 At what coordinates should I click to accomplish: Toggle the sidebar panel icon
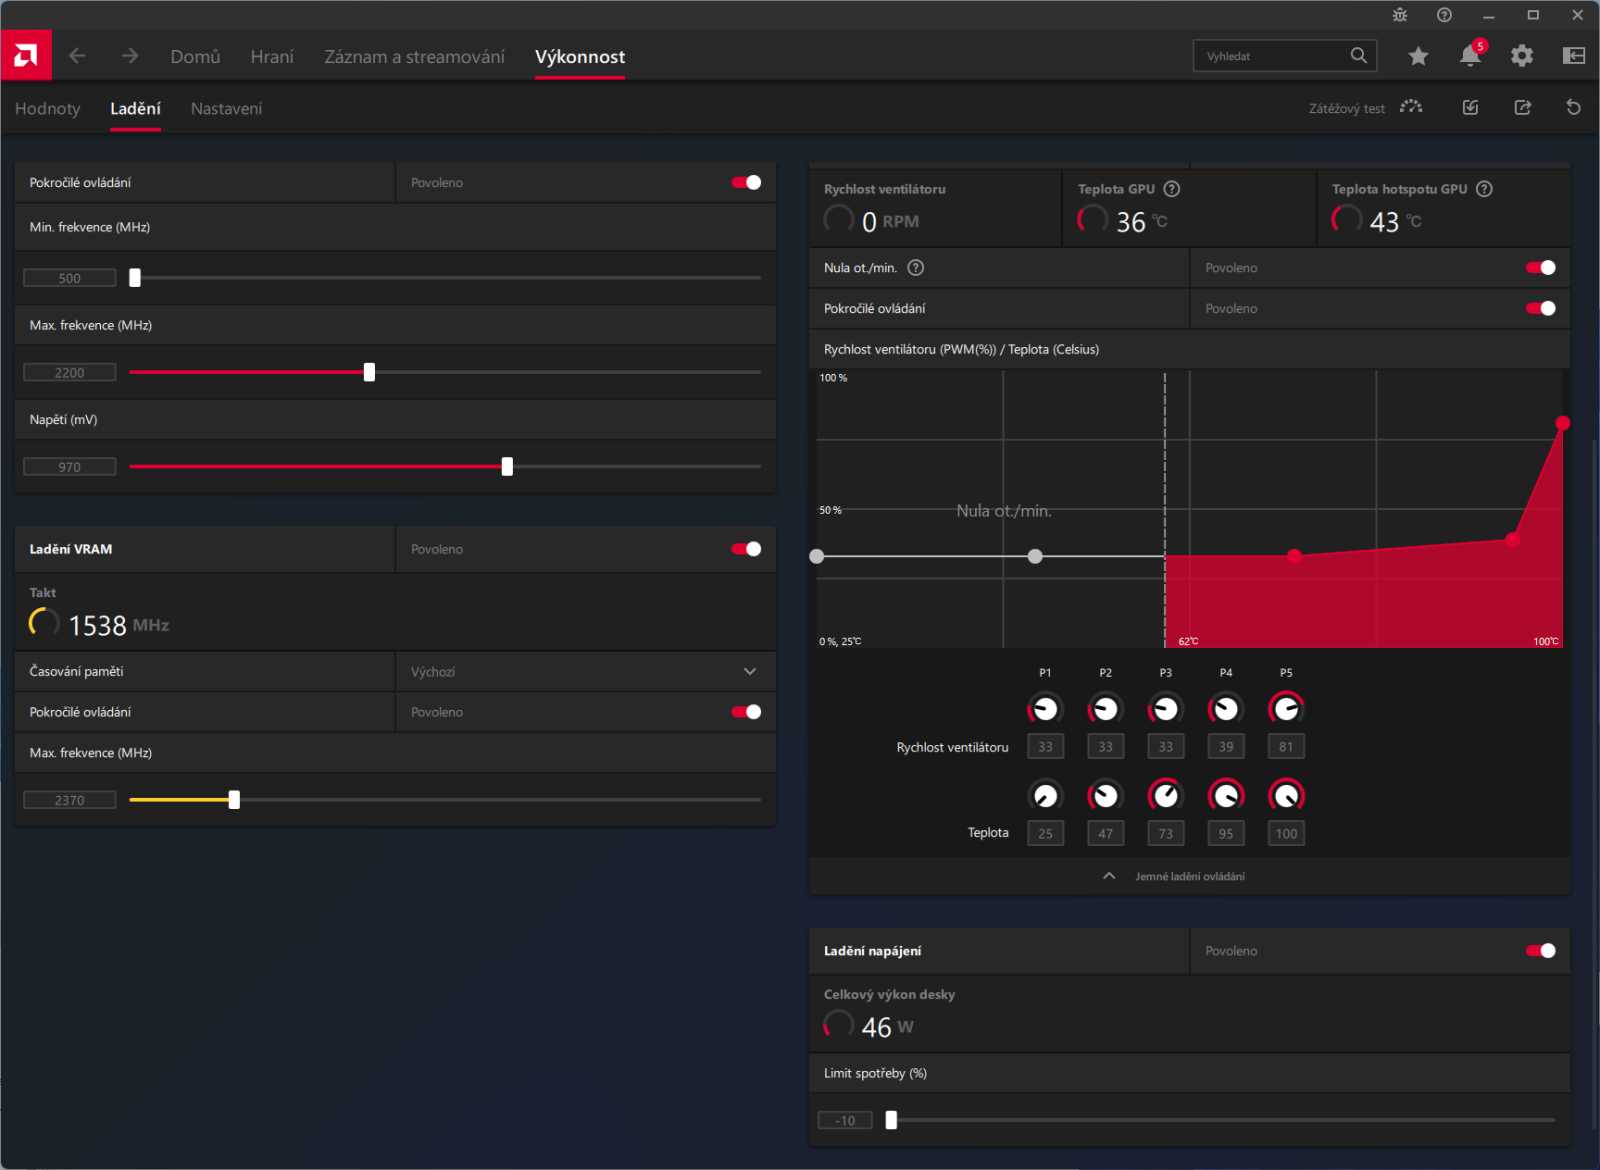click(x=1574, y=56)
